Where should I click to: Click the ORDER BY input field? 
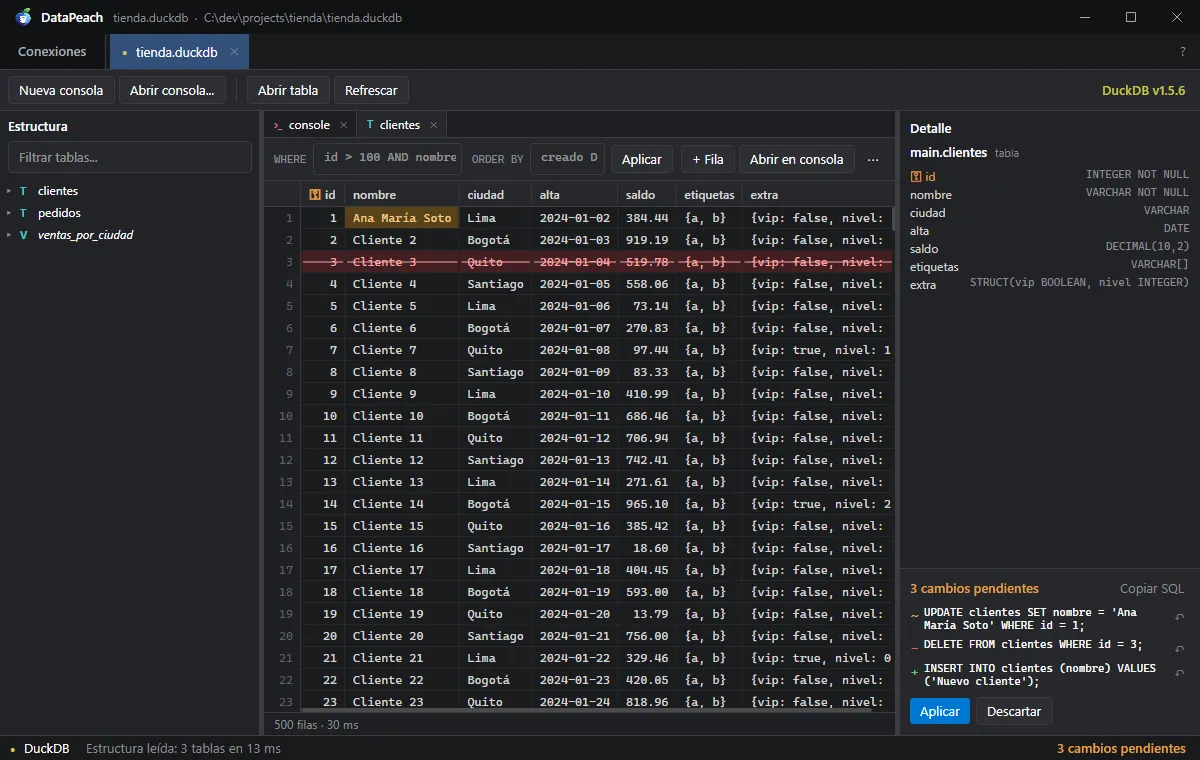pyautogui.click(x=567, y=158)
